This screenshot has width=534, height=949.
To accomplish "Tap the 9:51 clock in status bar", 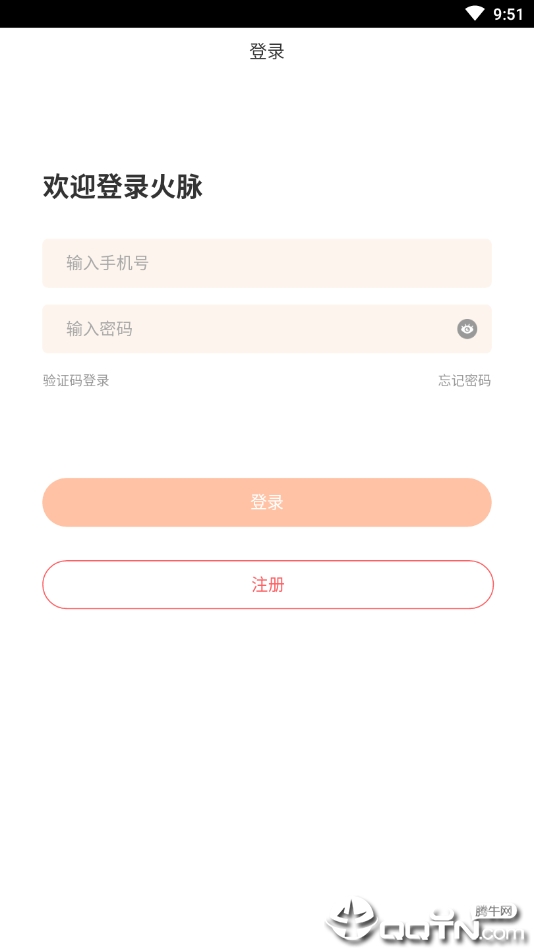I will tap(508, 15).
